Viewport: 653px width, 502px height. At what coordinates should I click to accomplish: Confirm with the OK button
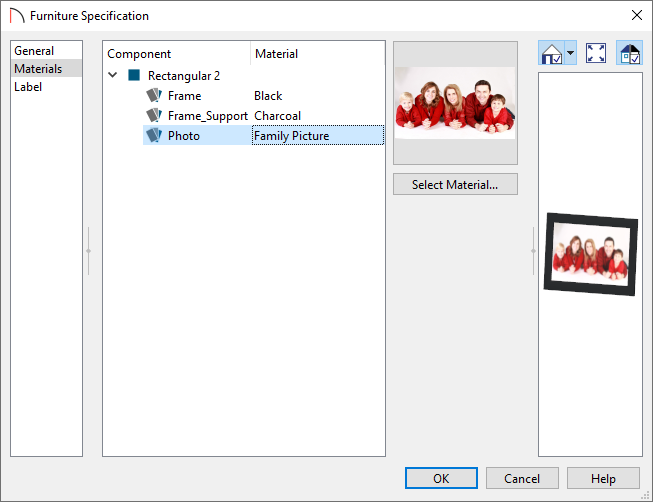(441, 478)
